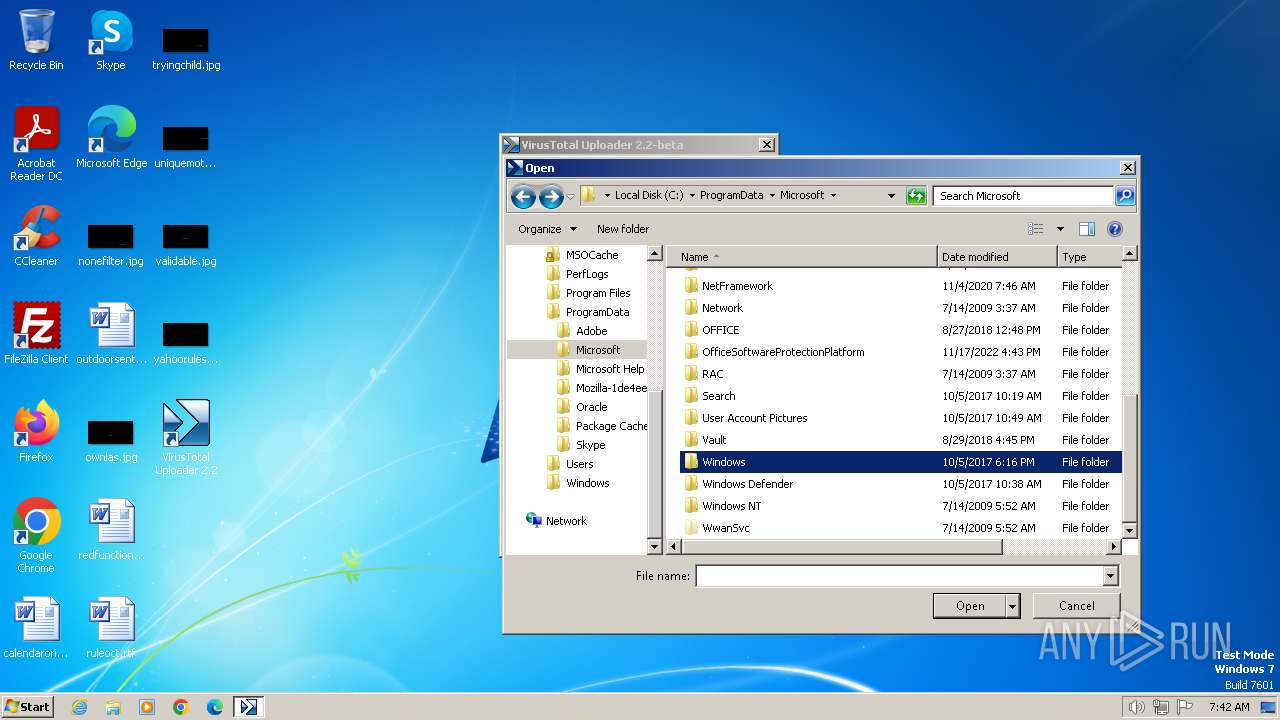Select the calendarori document icon
This screenshot has height=720, width=1280.
[36, 627]
